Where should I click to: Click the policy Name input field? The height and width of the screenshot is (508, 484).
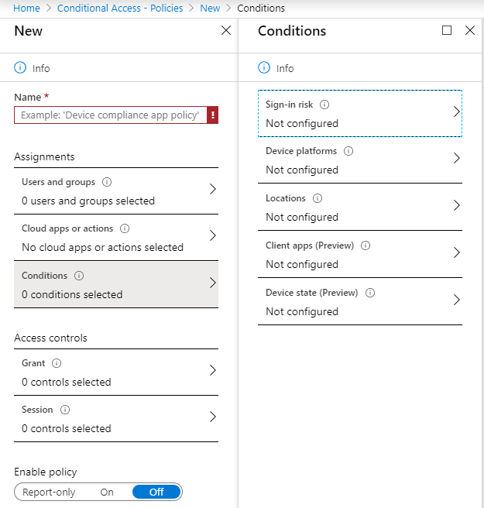tap(111, 115)
